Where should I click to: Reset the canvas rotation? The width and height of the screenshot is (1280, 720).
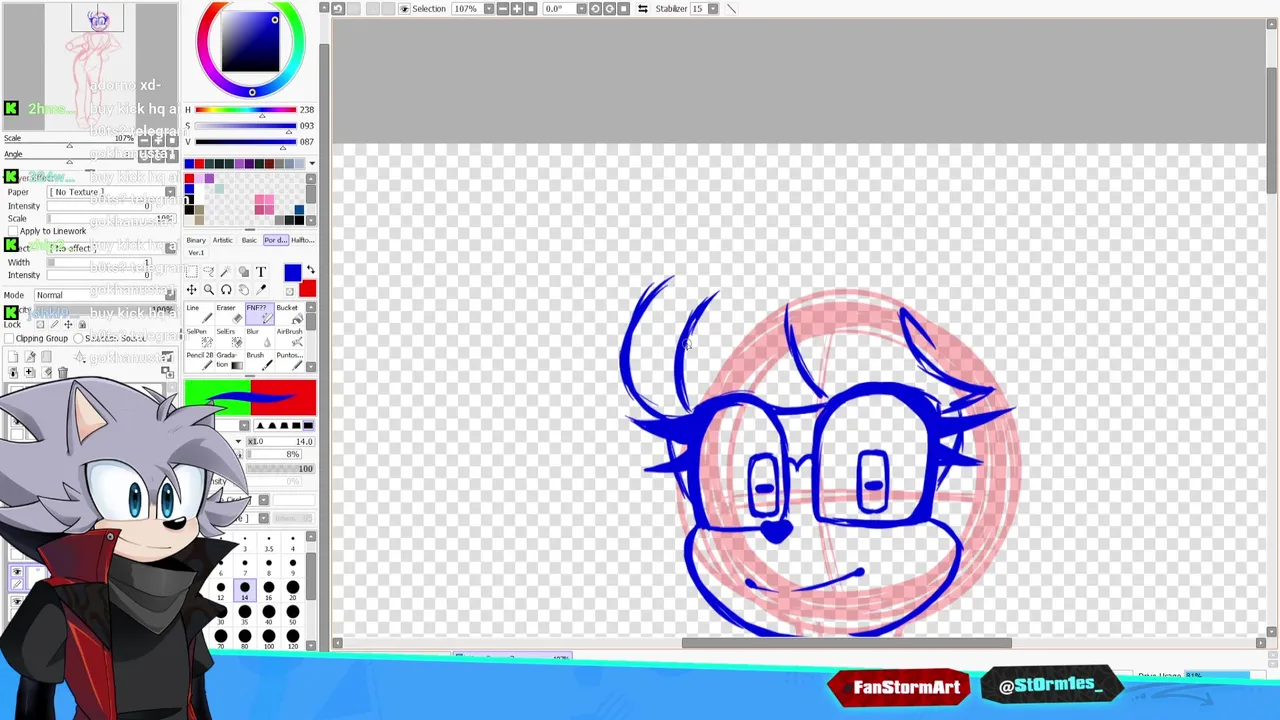[623, 8]
